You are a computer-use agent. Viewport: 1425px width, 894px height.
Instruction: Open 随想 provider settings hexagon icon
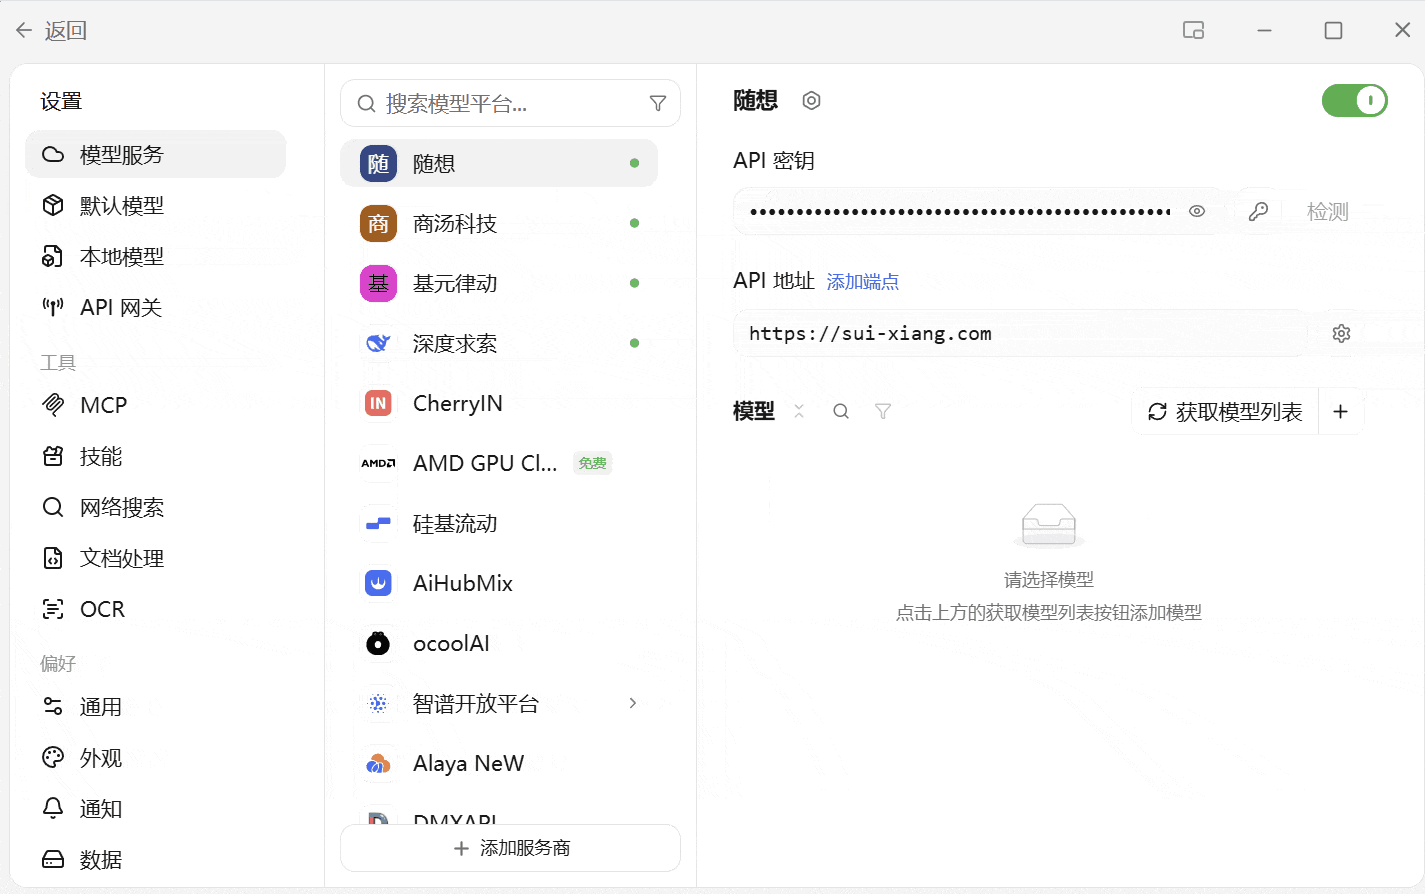tap(811, 100)
